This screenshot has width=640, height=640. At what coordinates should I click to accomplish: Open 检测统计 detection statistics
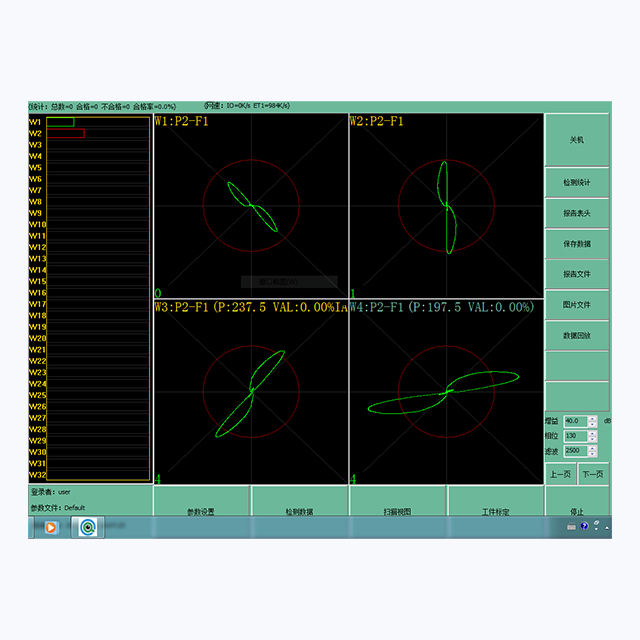coord(577,182)
